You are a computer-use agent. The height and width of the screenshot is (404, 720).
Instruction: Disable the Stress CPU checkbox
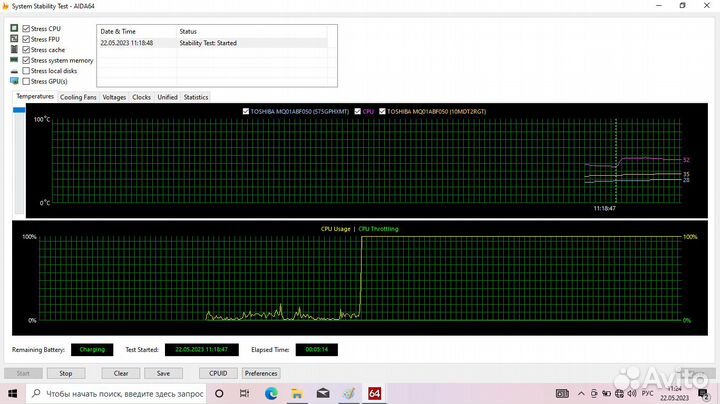26,28
